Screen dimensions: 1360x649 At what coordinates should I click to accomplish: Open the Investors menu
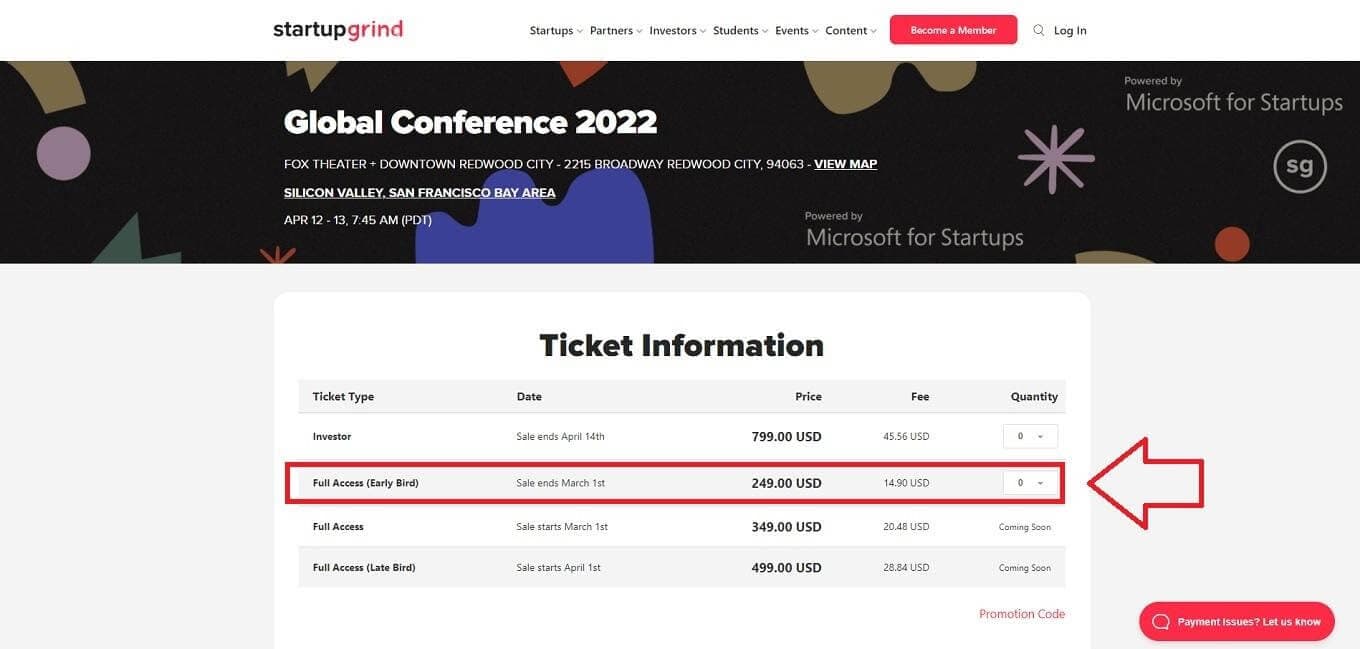pos(673,30)
